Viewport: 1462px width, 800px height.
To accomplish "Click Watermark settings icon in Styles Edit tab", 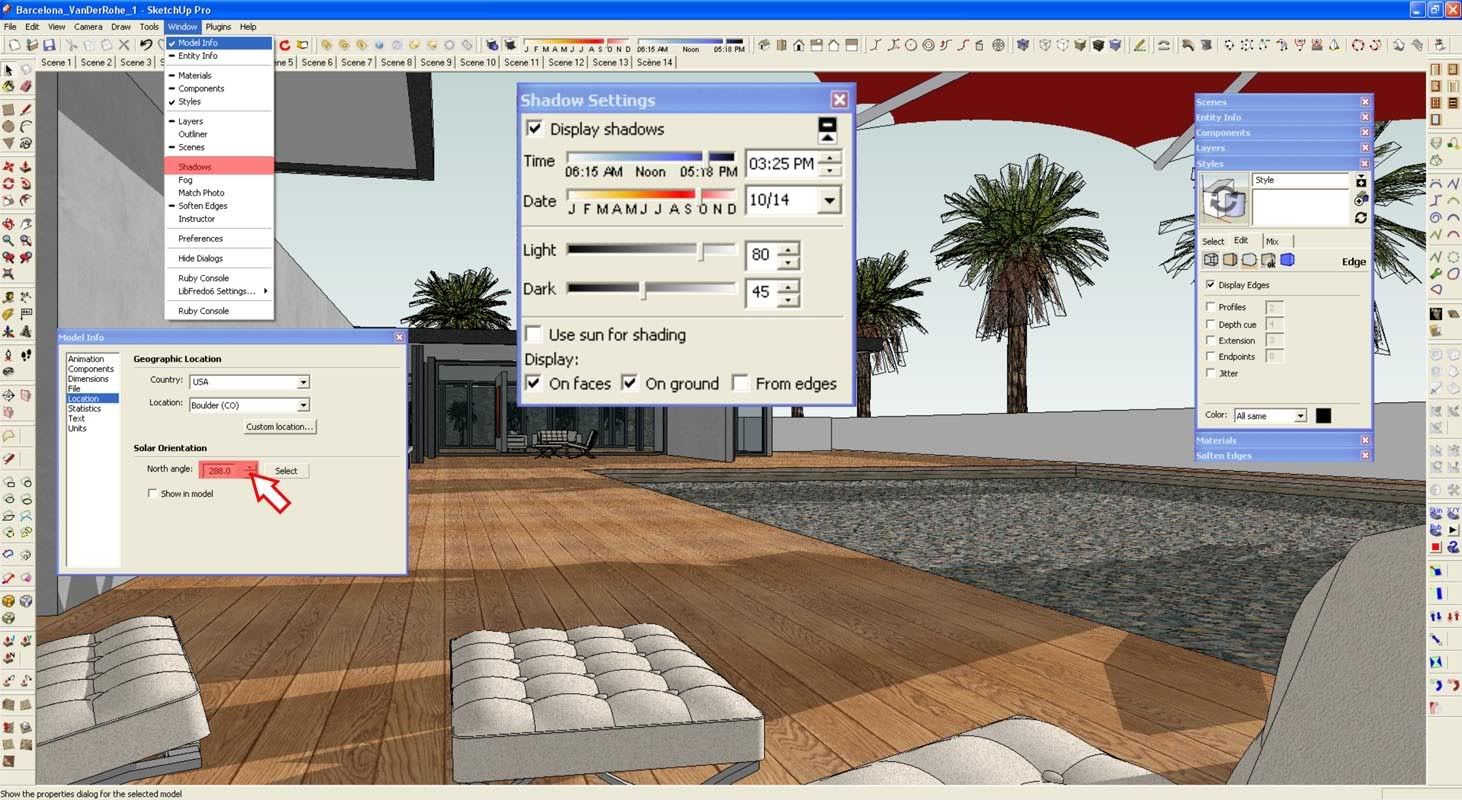I will click(1268, 260).
